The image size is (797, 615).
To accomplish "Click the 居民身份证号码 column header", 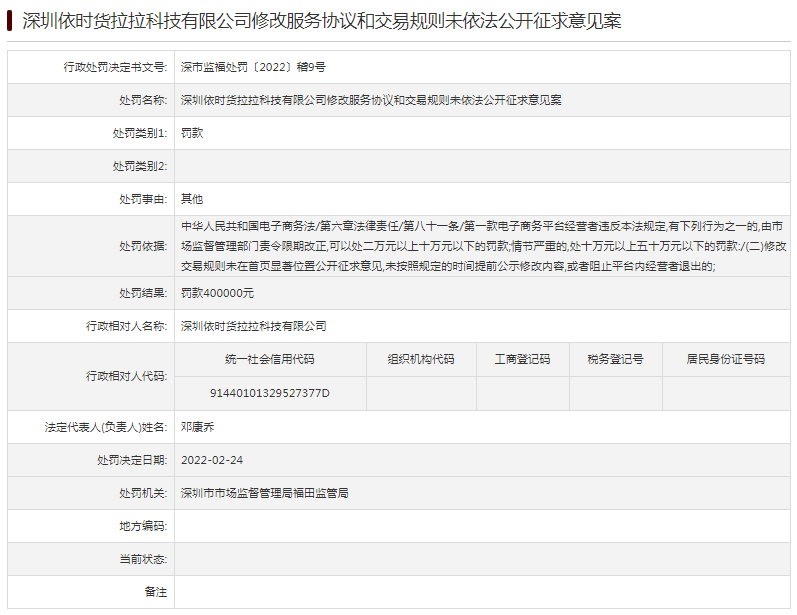I will [x=726, y=359].
